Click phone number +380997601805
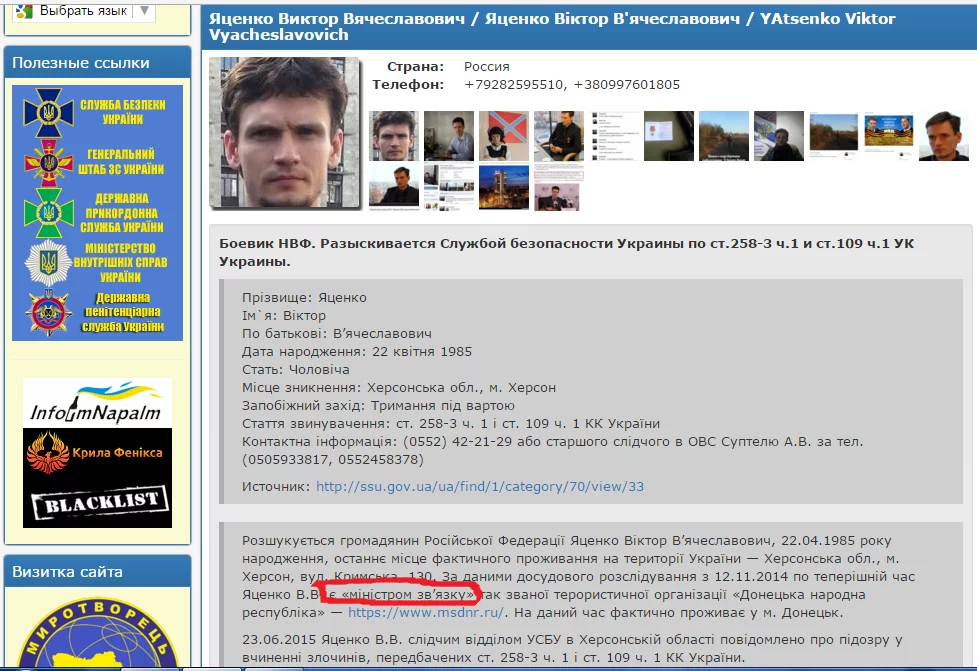The width and height of the screenshot is (977, 671). pyautogui.click(x=626, y=85)
